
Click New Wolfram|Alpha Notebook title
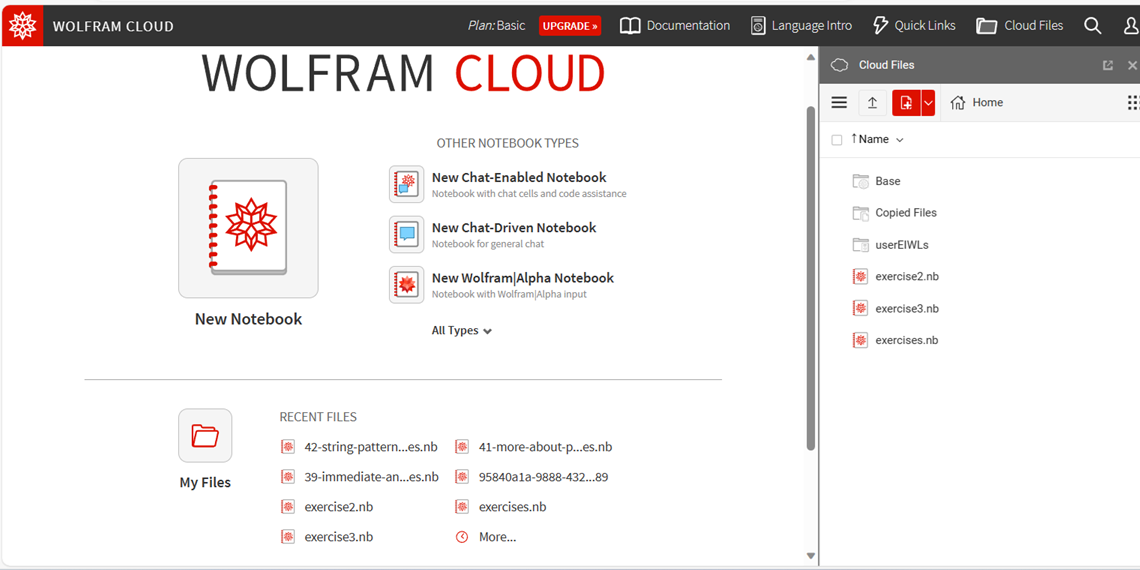click(x=523, y=278)
